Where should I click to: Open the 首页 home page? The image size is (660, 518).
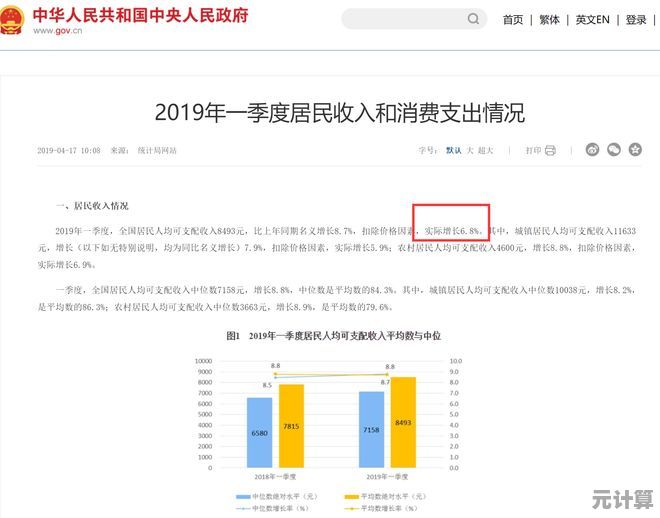click(x=512, y=20)
